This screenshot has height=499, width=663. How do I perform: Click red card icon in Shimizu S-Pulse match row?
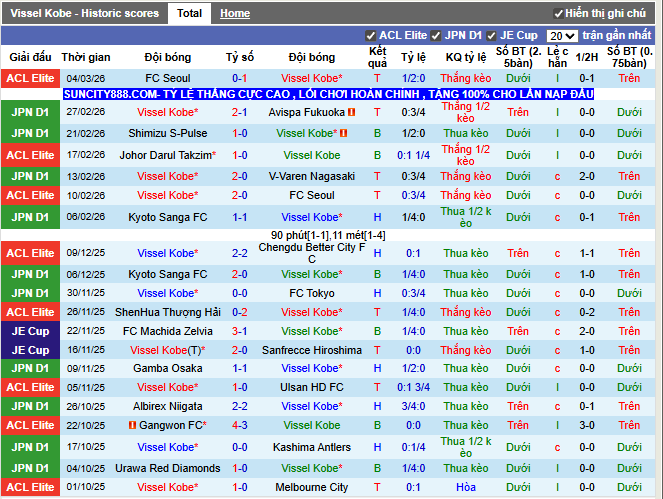tap(343, 133)
